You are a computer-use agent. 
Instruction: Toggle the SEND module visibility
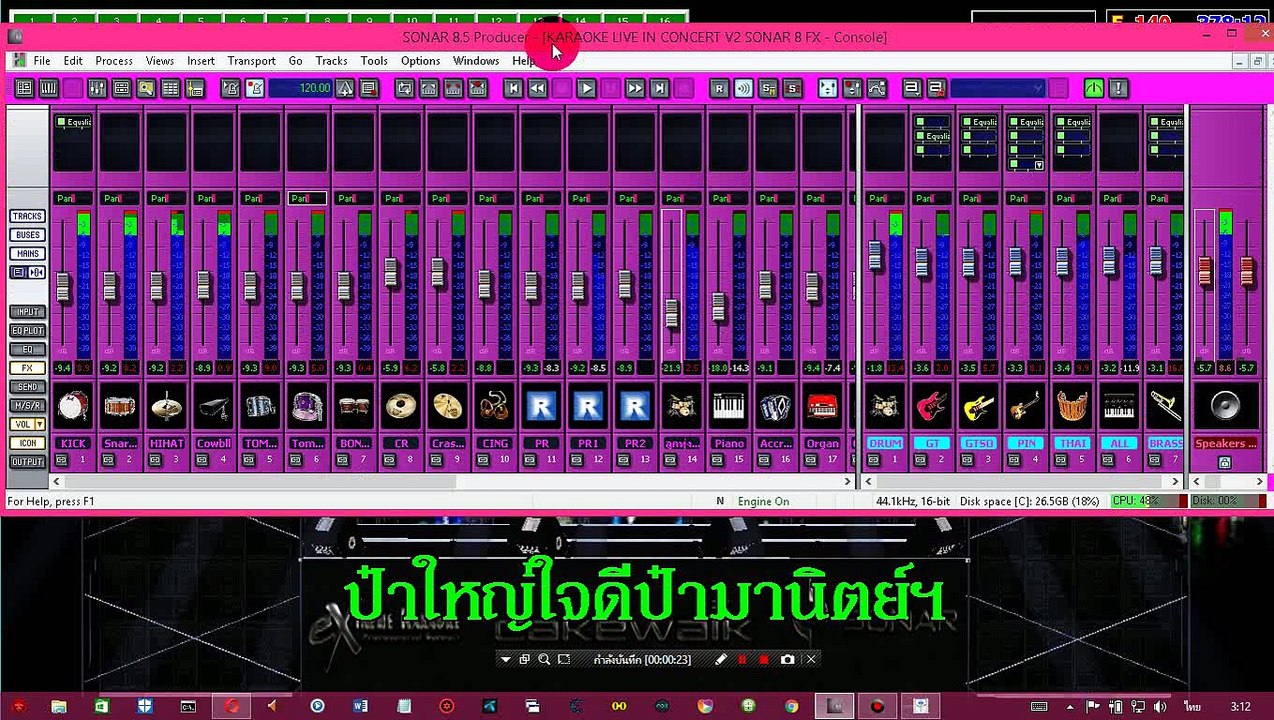(27, 387)
